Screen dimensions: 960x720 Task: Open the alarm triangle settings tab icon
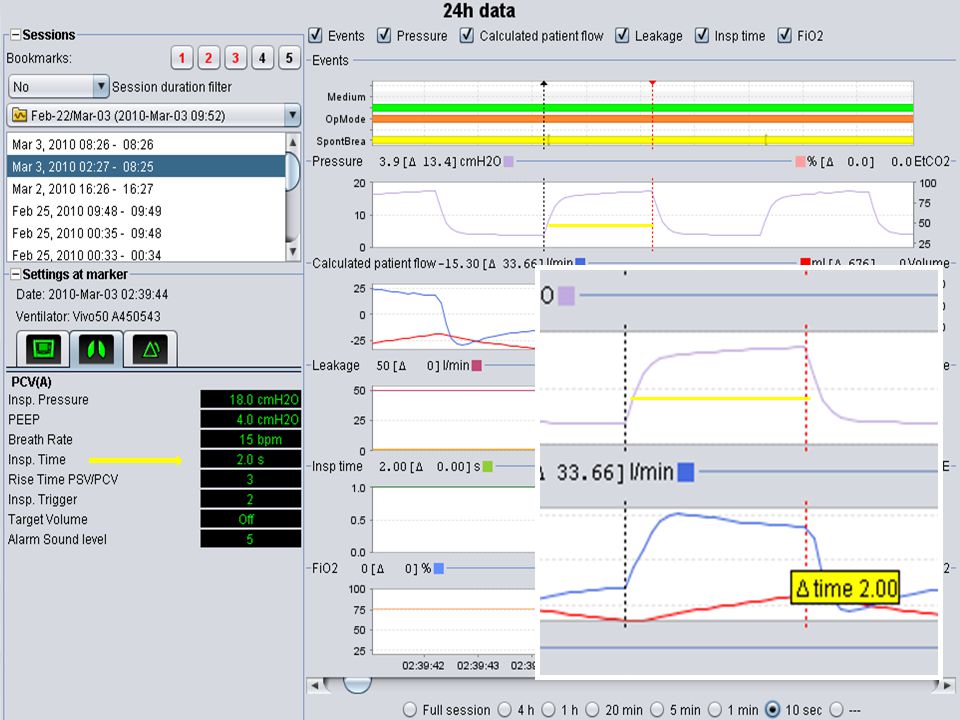[x=150, y=349]
